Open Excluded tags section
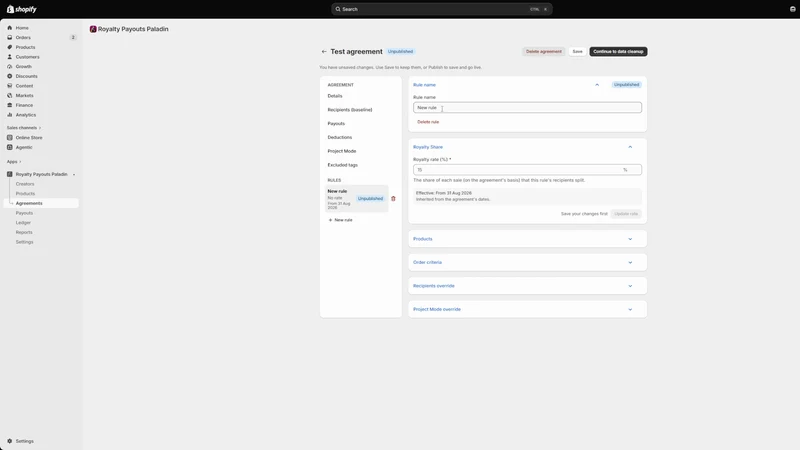Image resolution: width=800 pixels, height=450 pixels. (342, 165)
